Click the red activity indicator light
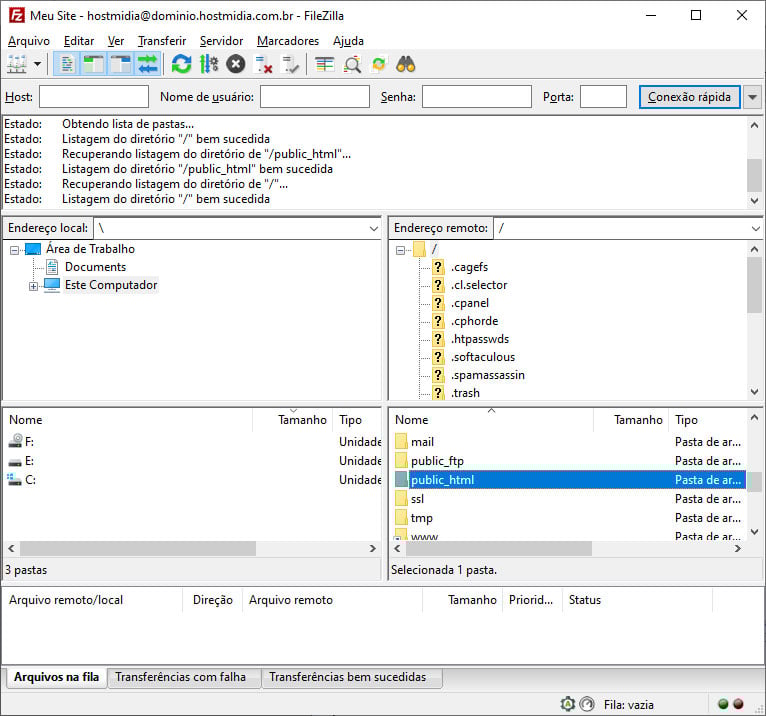766x716 pixels. pyautogui.click(x=739, y=704)
